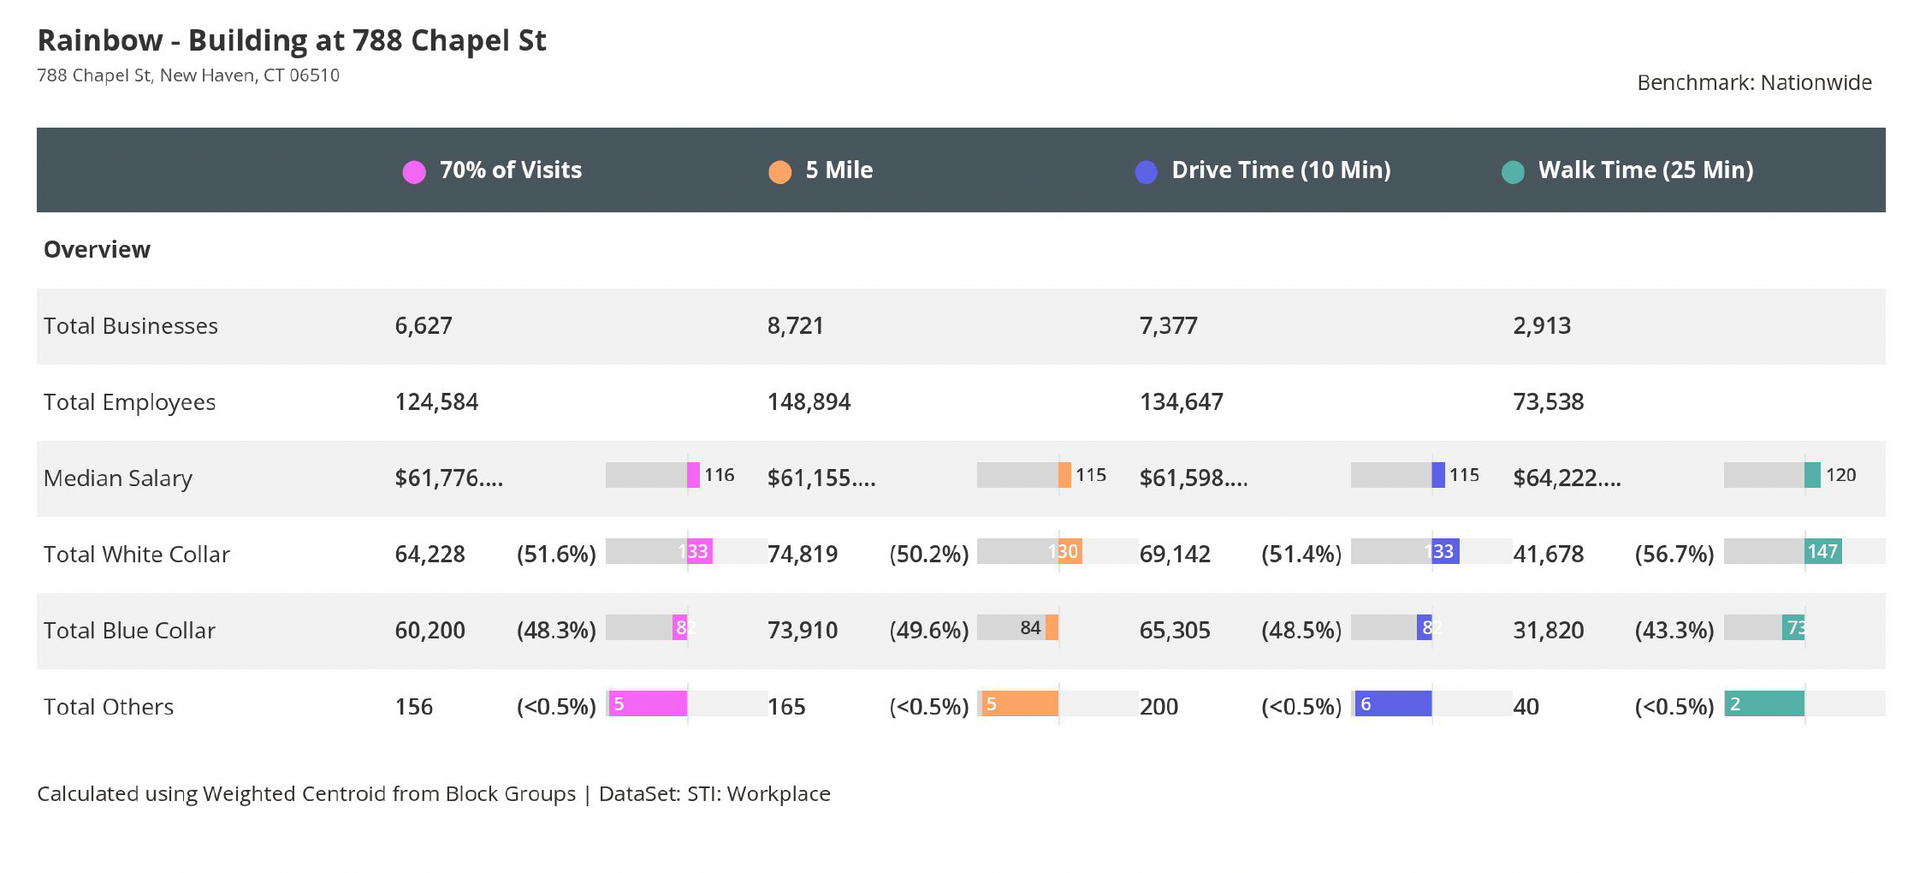1920x873 pixels.
Task: Click the teal White Collar bar showing 147
Action: pyautogui.click(x=1822, y=551)
